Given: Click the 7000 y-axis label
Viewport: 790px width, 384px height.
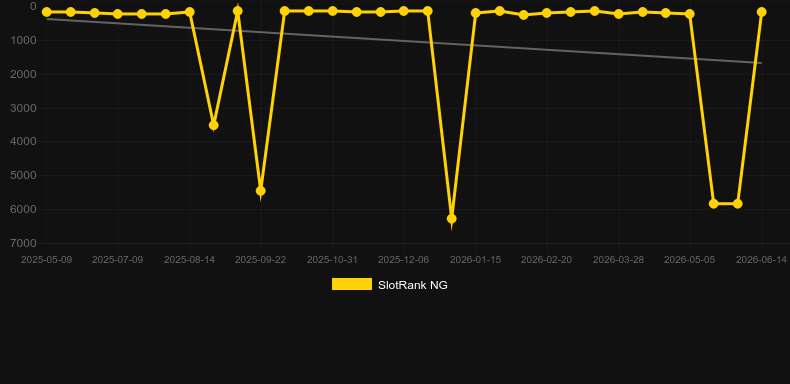Looking at the screenshot, I should coord(23,243).
